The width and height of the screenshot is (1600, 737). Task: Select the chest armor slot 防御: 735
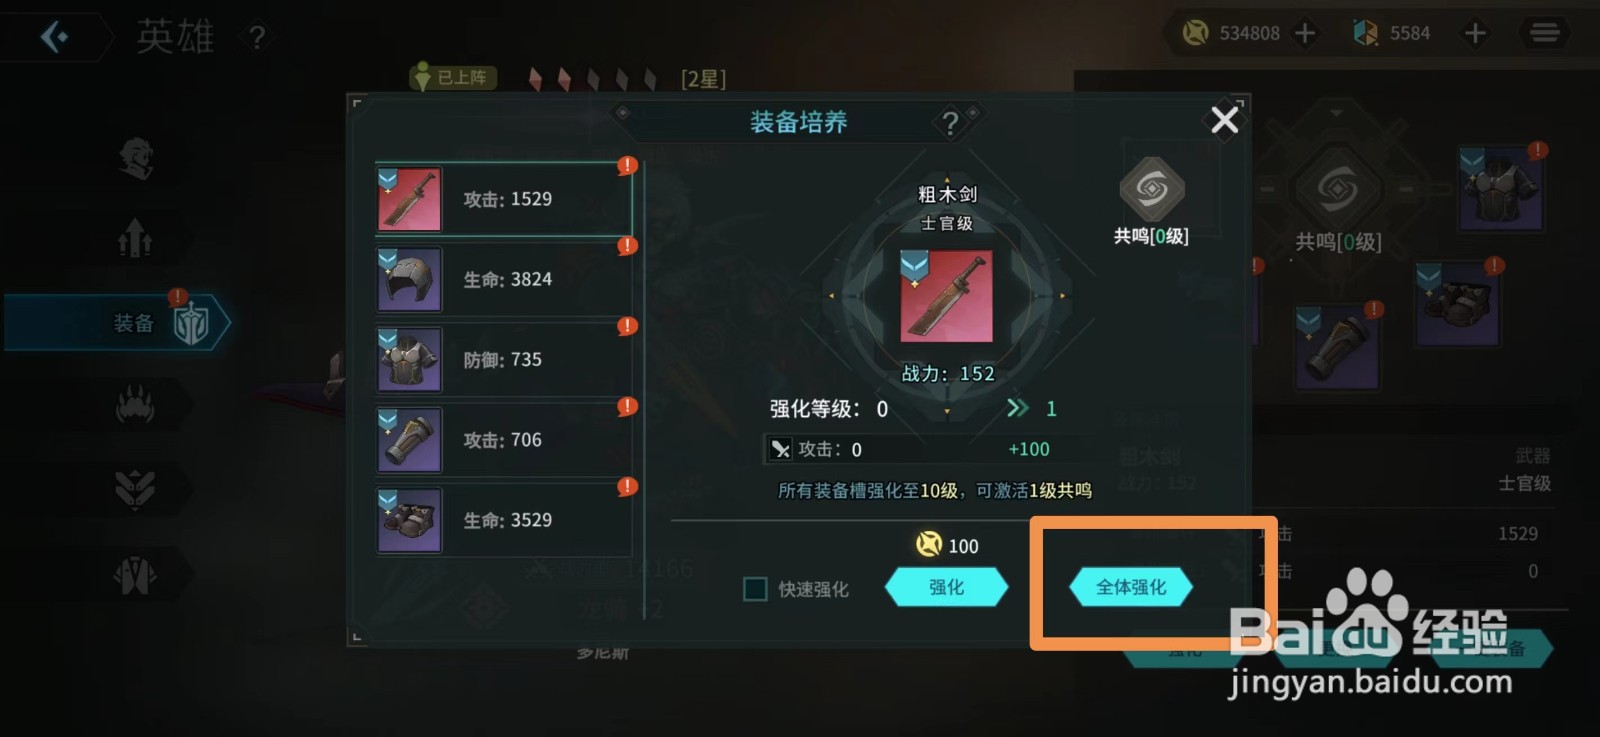pos(504,360)
